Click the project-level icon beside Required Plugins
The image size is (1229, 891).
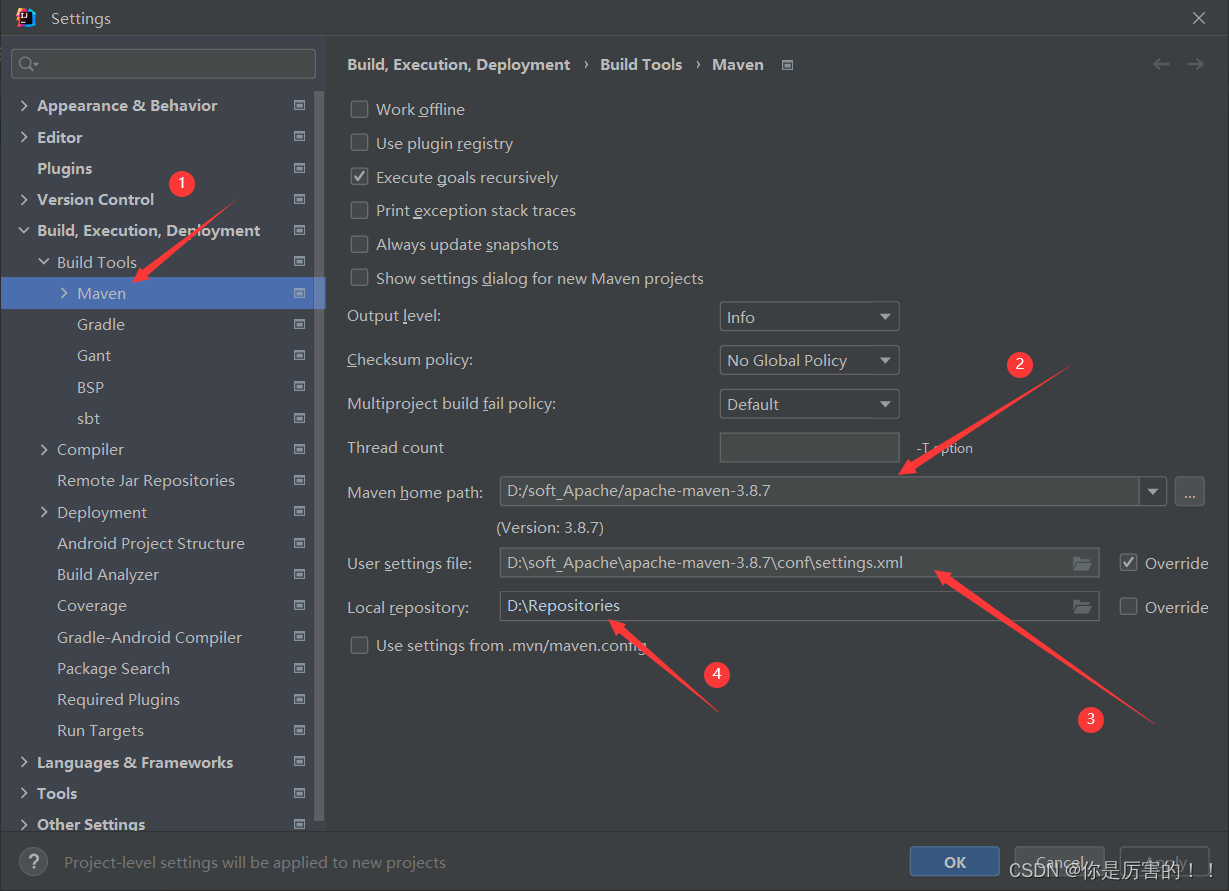coord(299,699)
